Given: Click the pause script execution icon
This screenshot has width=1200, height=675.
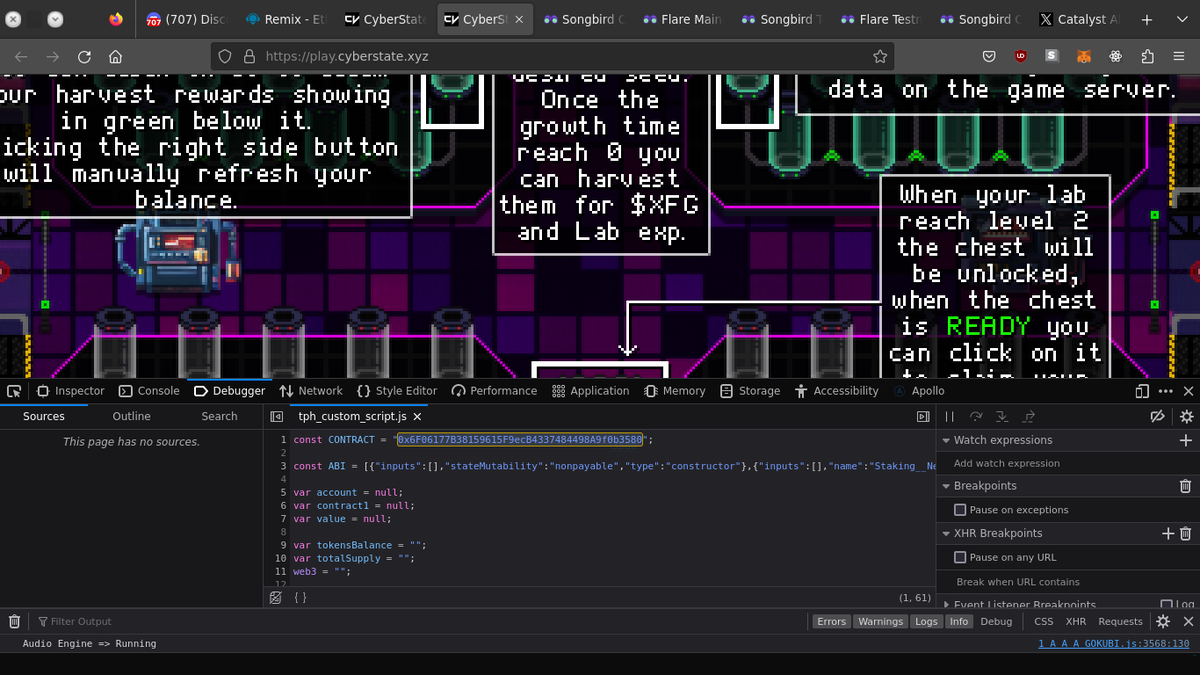Looking at the screenshot, I should [950, 416].
